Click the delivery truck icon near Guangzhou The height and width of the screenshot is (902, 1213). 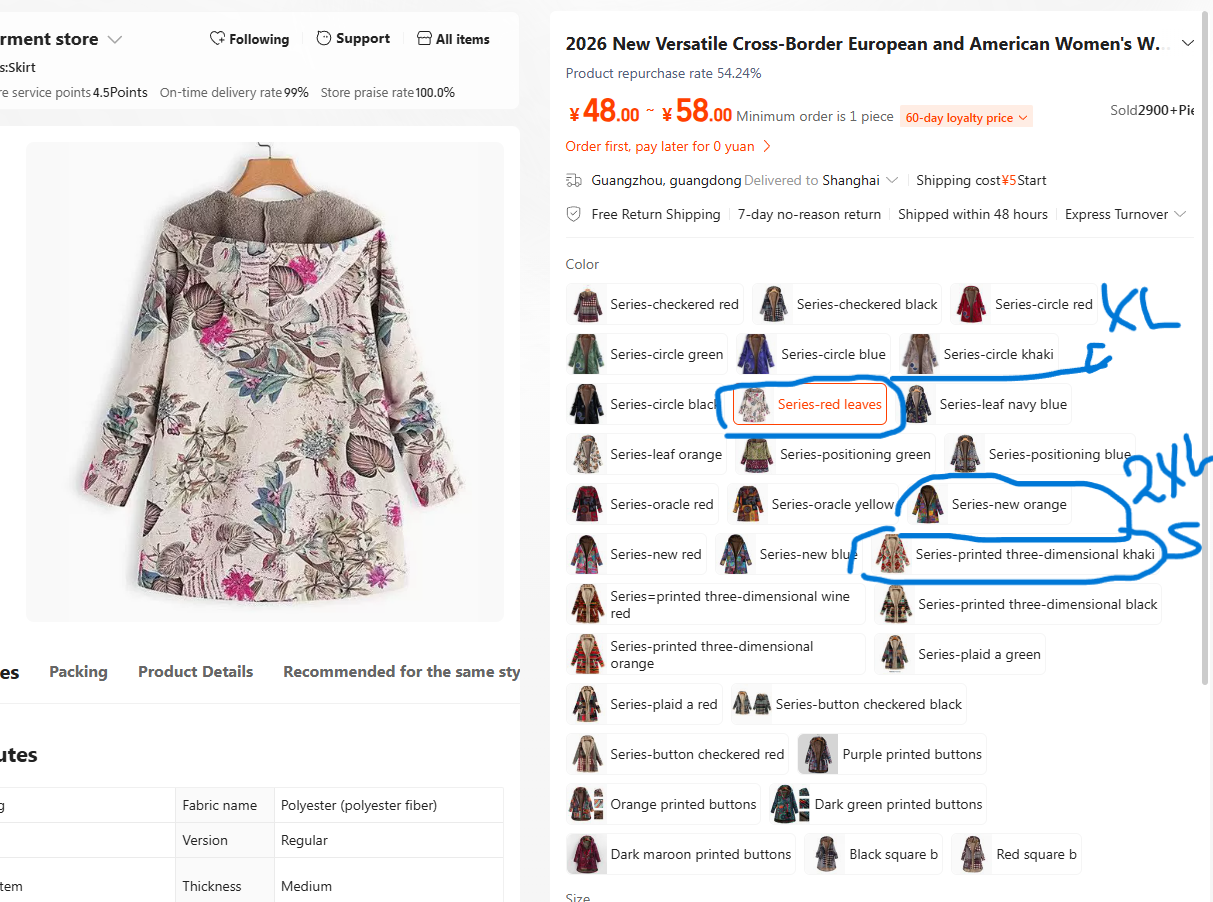pyautogui.click(x=574, y=180)
